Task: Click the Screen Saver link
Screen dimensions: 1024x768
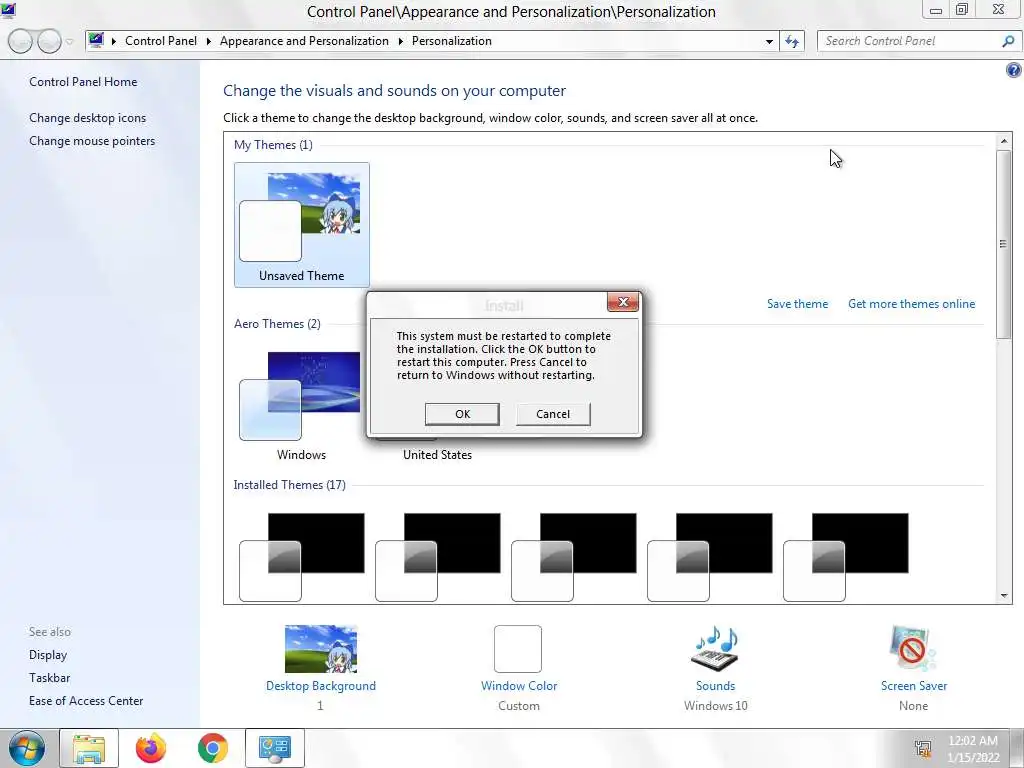Action: pyautogui.click(x=914, y=686)
